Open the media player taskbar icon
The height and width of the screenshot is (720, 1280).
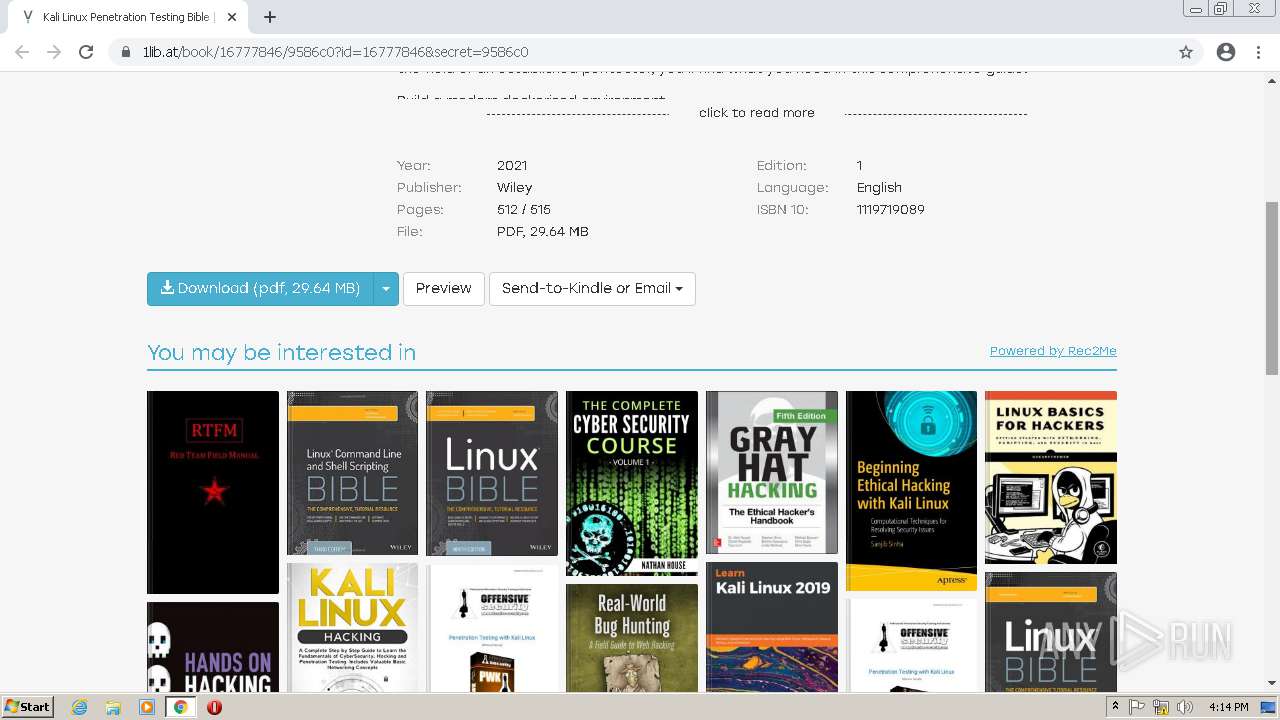(147, 707)
